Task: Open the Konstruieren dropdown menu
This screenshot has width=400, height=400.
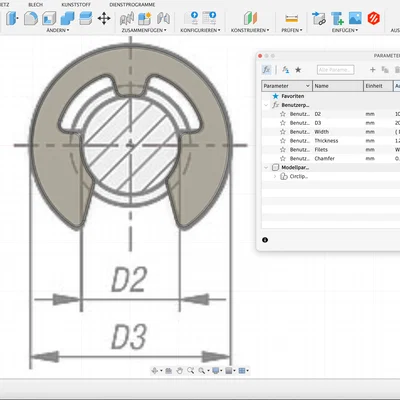Action: 250,30
